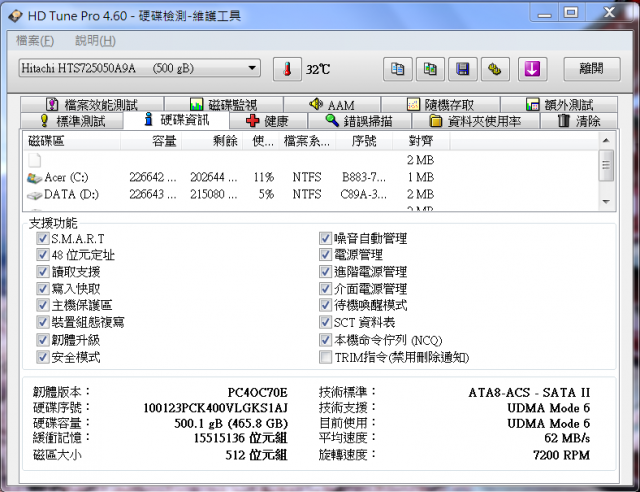Select the Acer (C:) partition row
Image resolution: width=640 pixels, height=492 pixels.
pos(311,178)
